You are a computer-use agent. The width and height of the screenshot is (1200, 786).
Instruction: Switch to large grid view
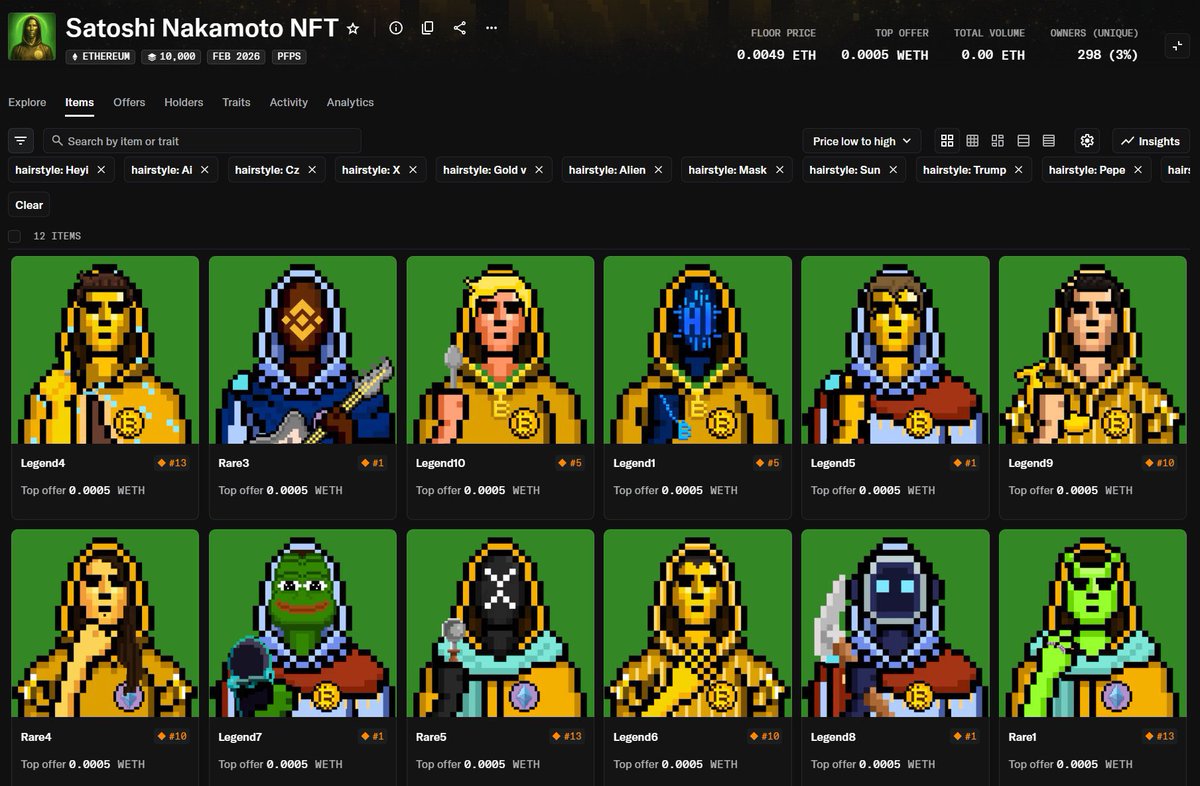pyautogui.click(x=947, y=141)
